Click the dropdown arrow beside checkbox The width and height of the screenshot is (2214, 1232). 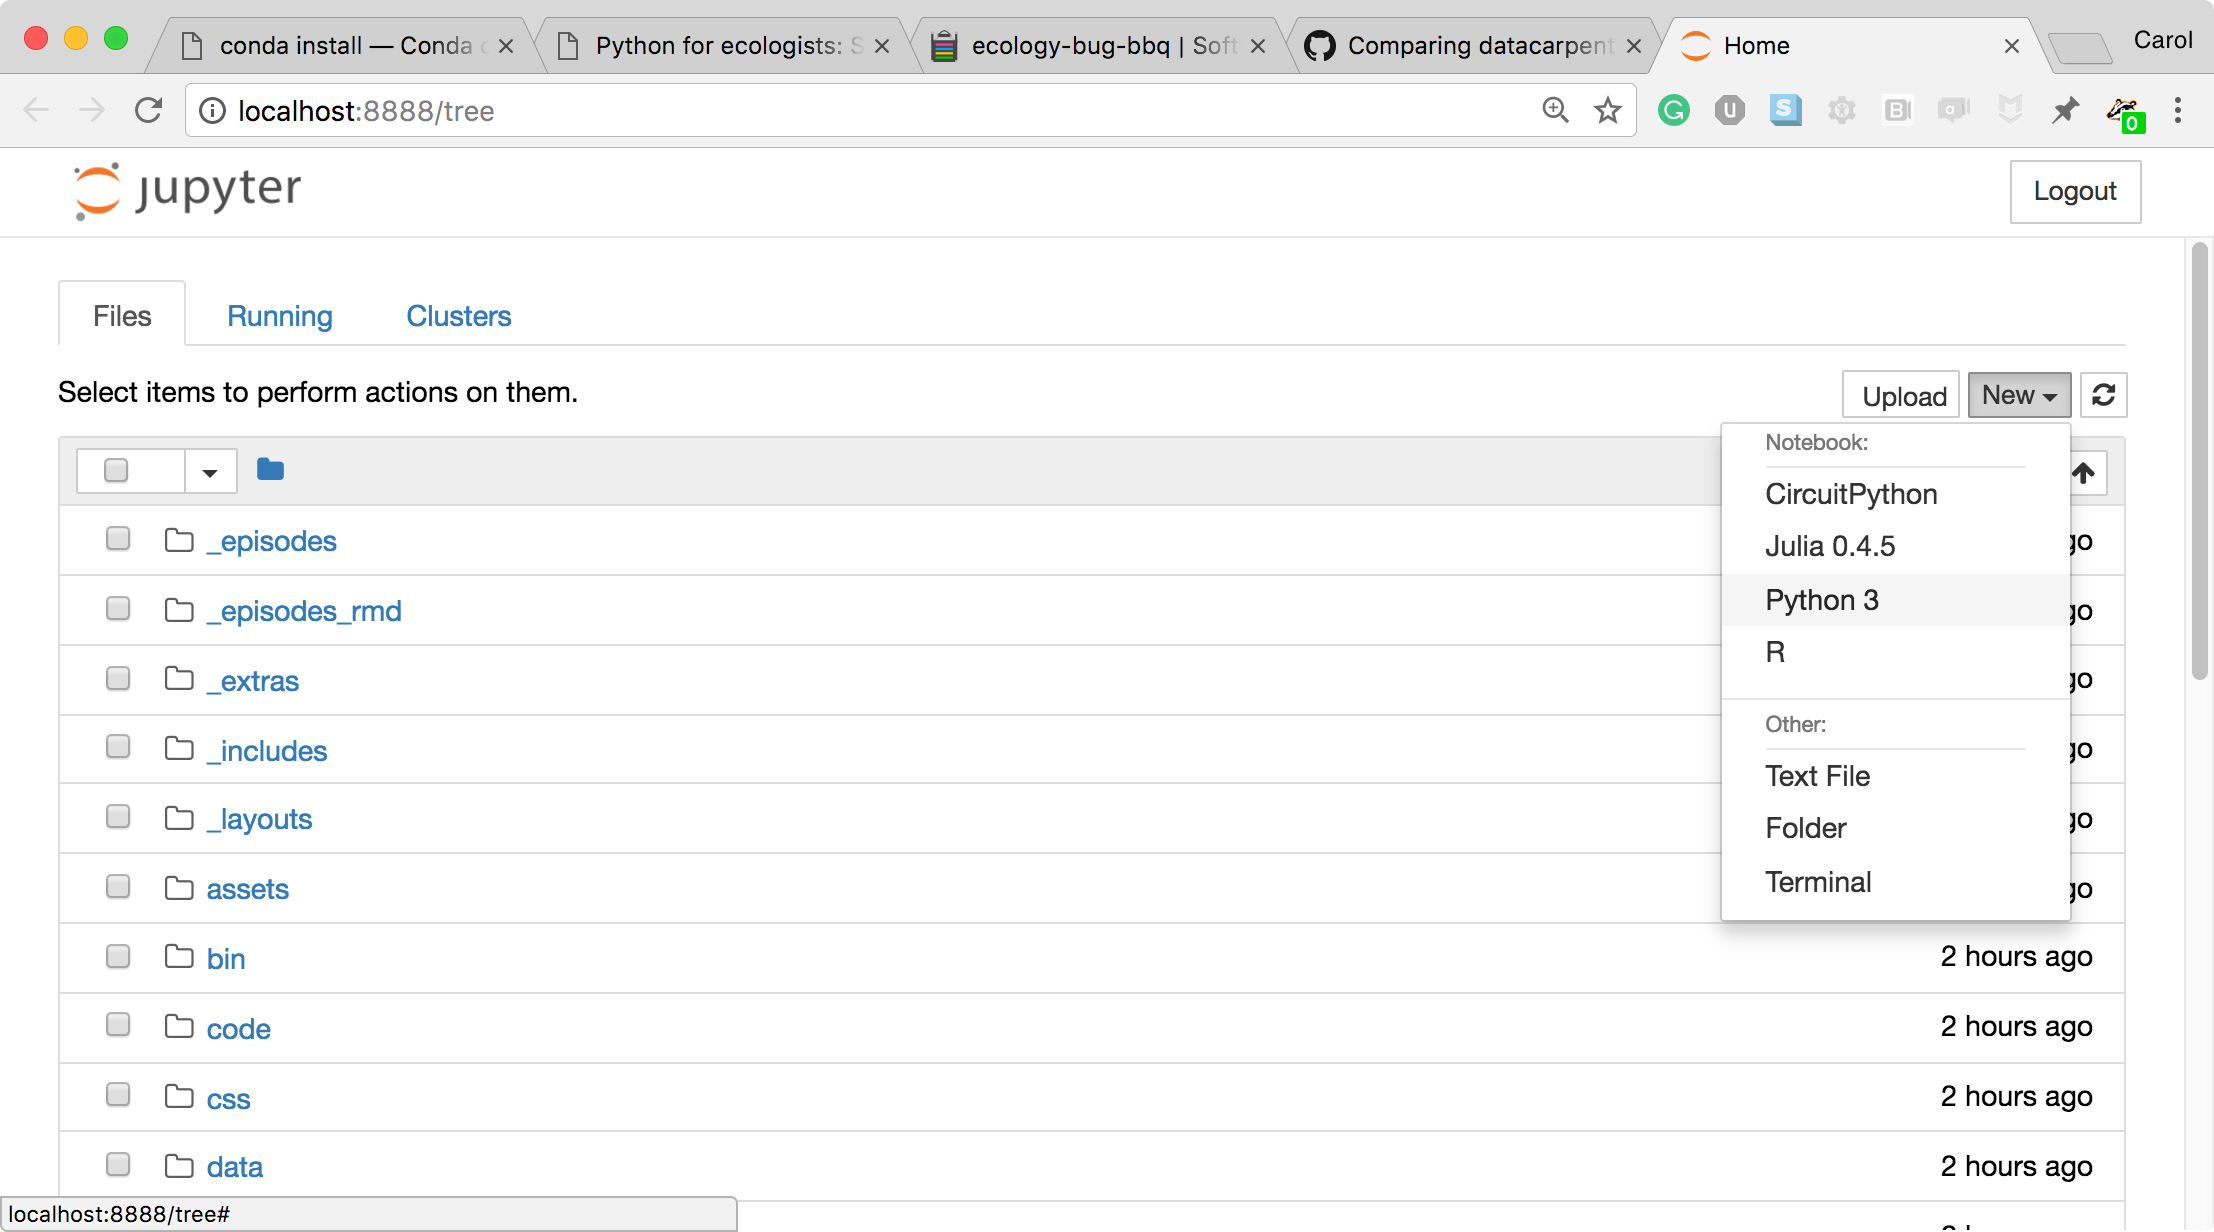pyautogui.click(x=208, y=470)
